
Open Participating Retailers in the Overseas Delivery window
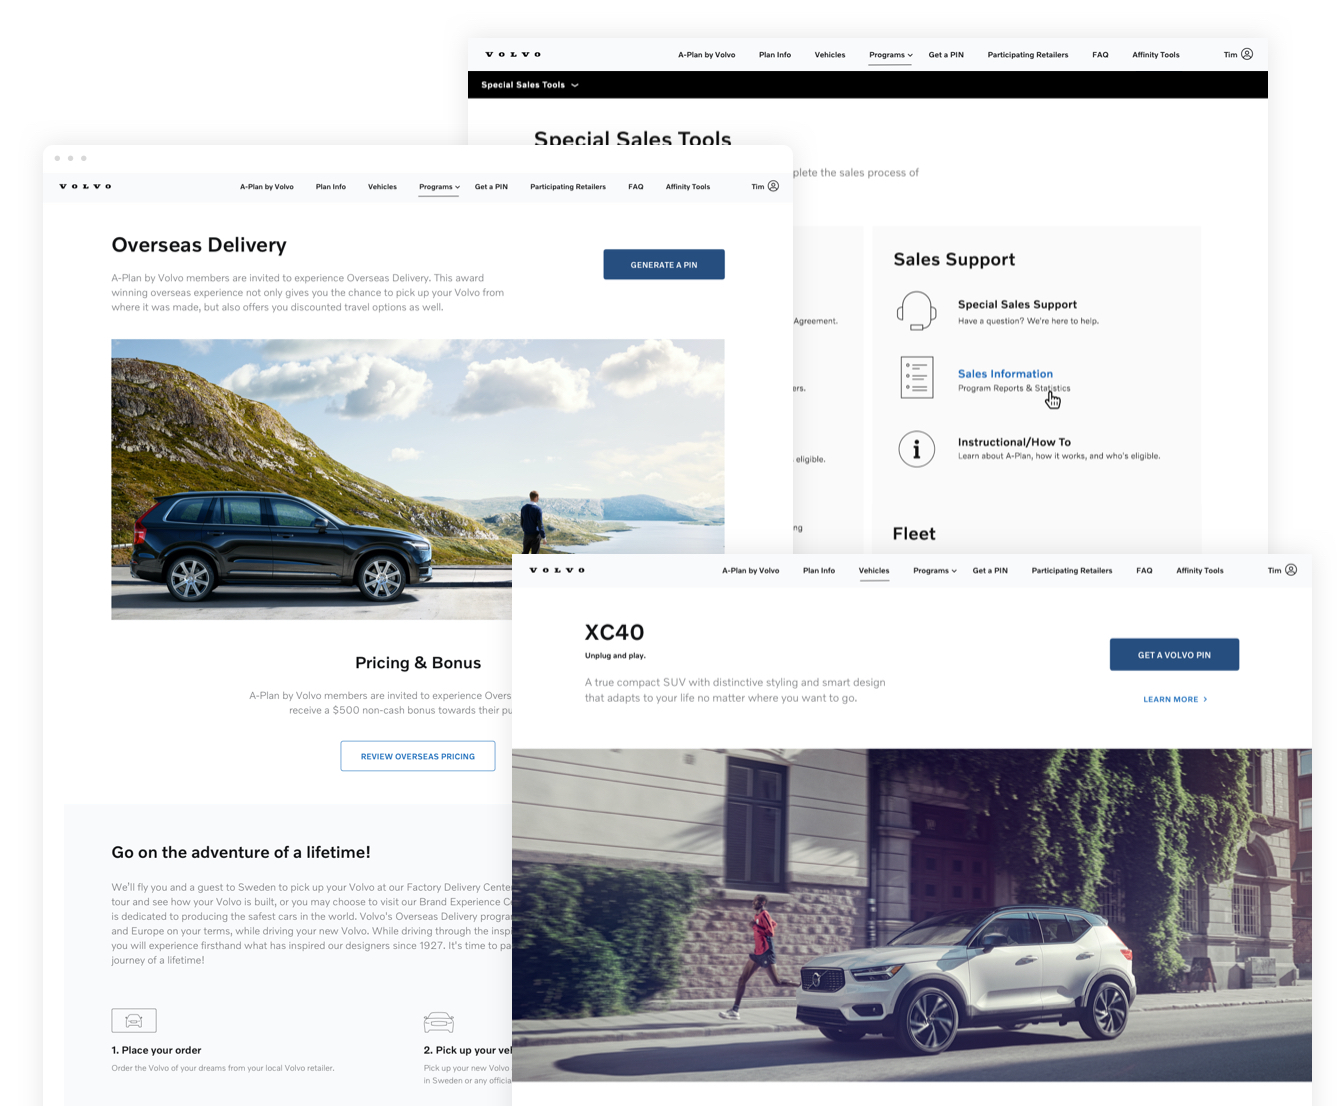567,187
